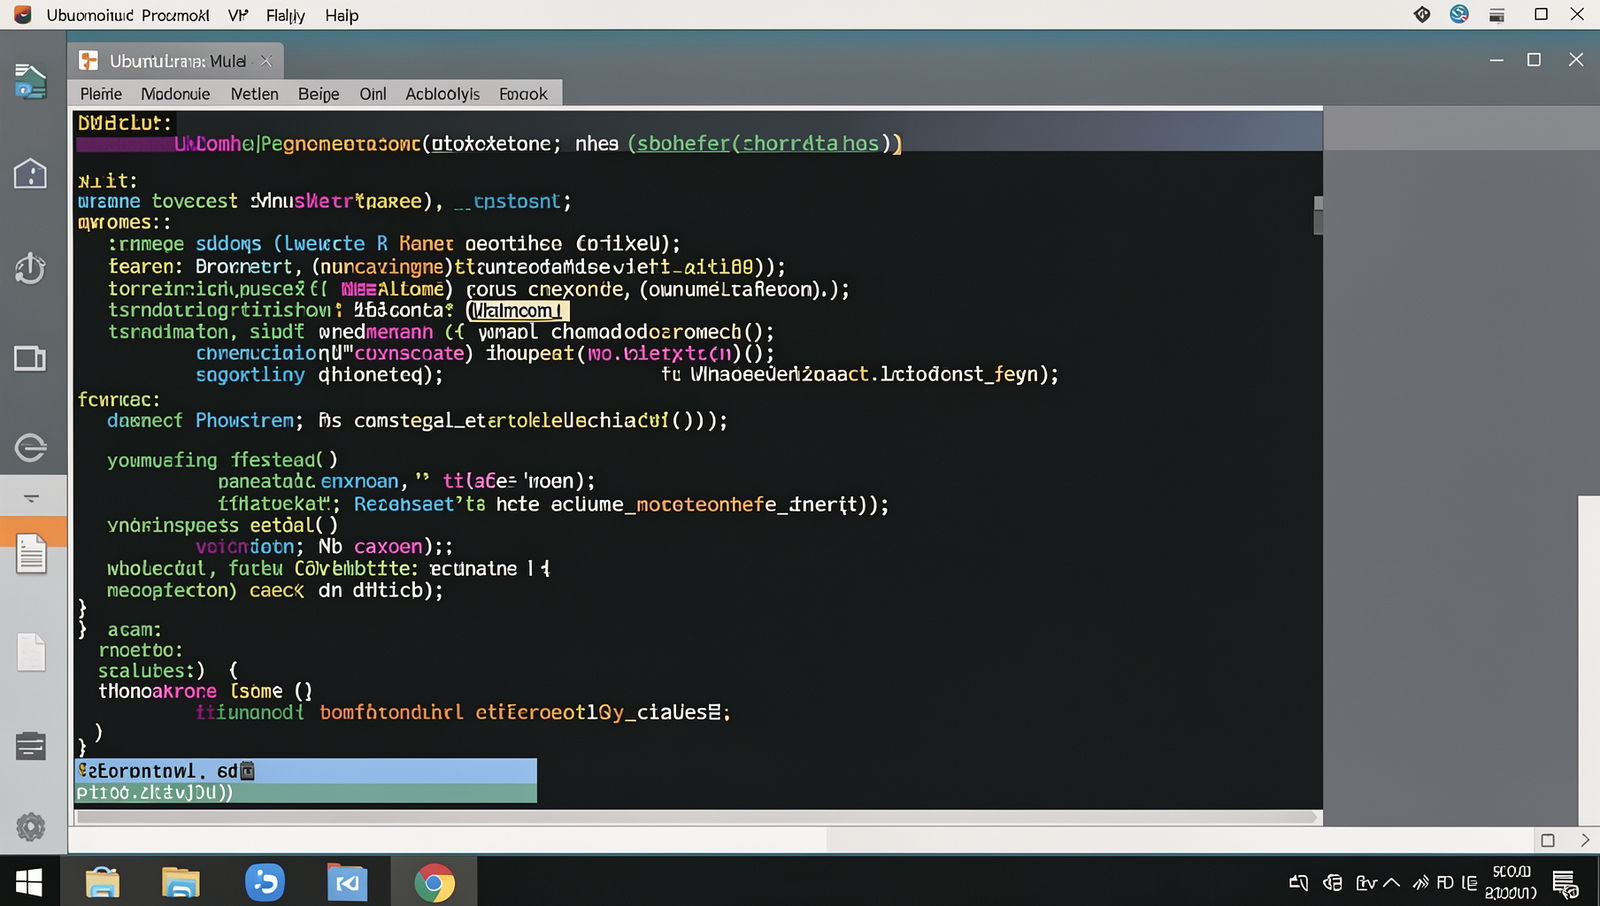This screenshot has width=1600, height=906.
Task: Minimize the inner Ubuntu window
Action: point(1496,60)
